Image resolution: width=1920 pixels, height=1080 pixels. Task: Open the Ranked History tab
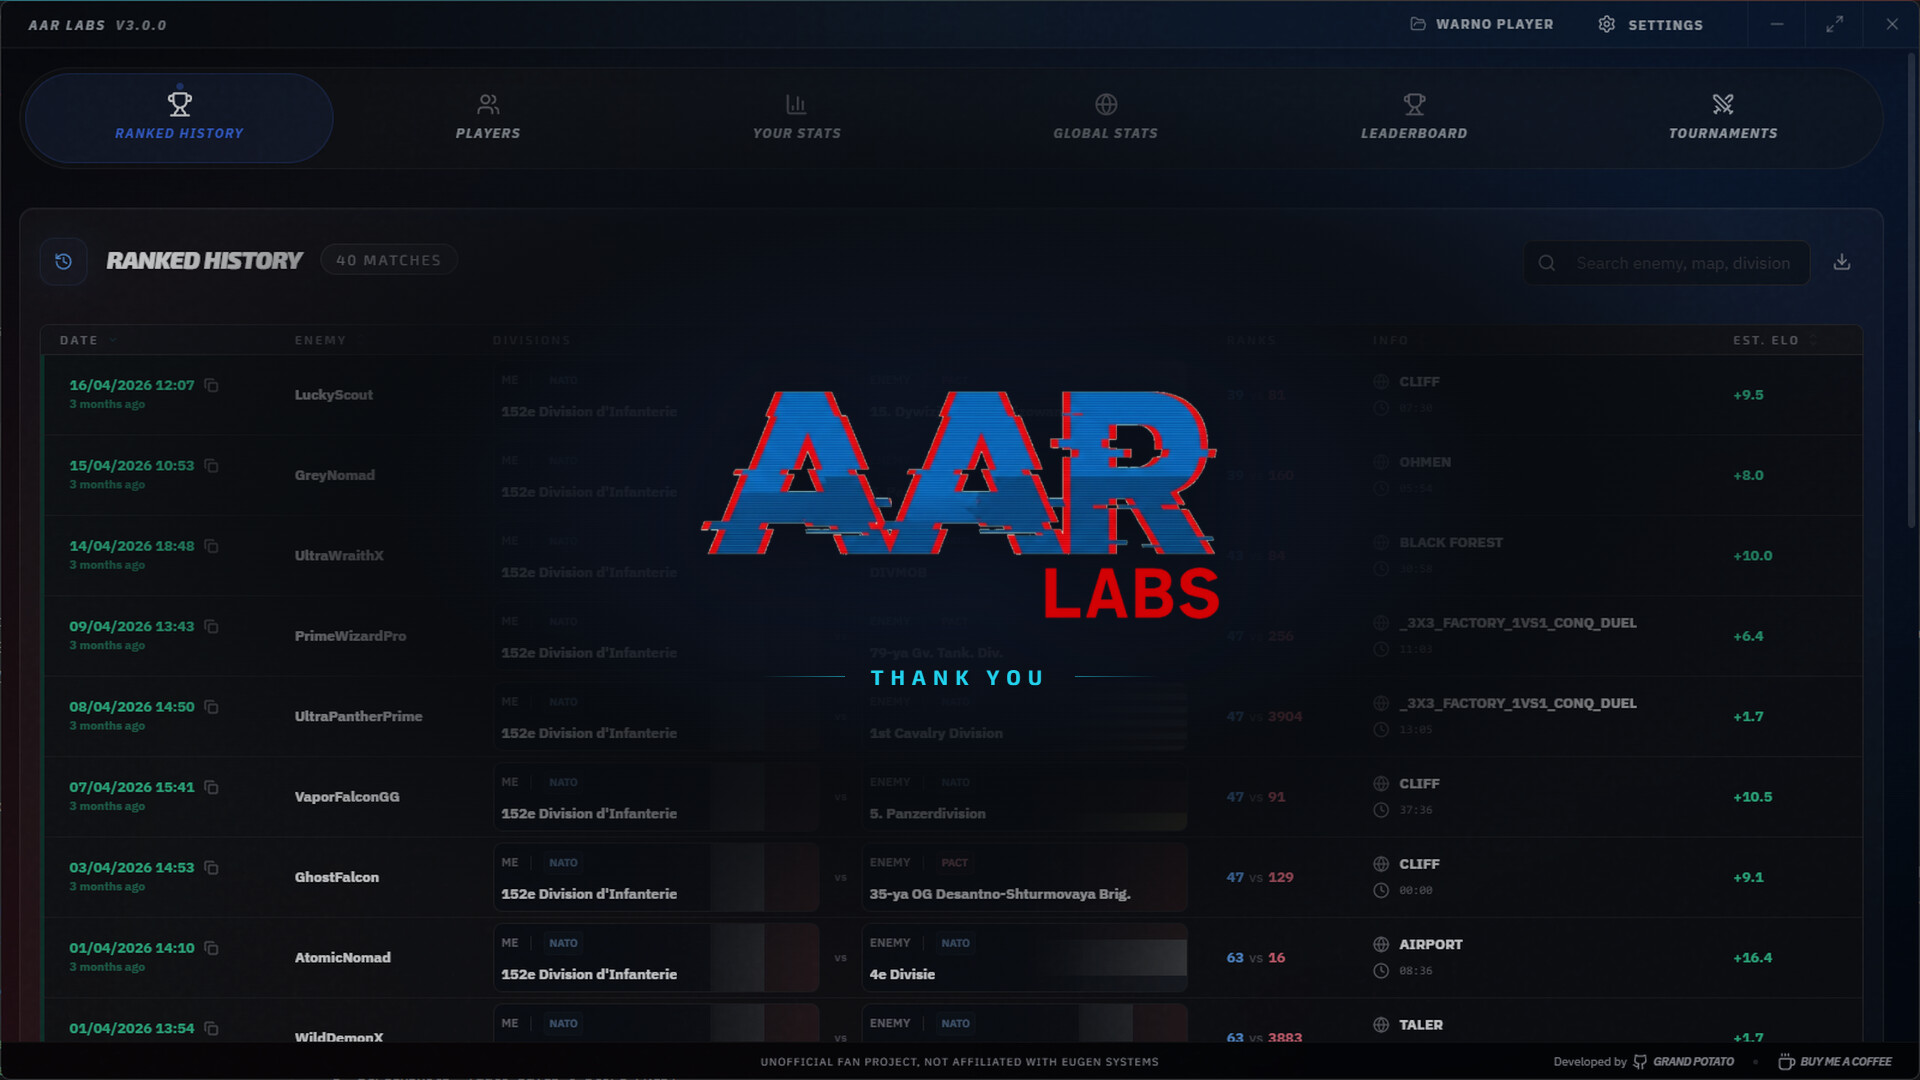point(179,118)
